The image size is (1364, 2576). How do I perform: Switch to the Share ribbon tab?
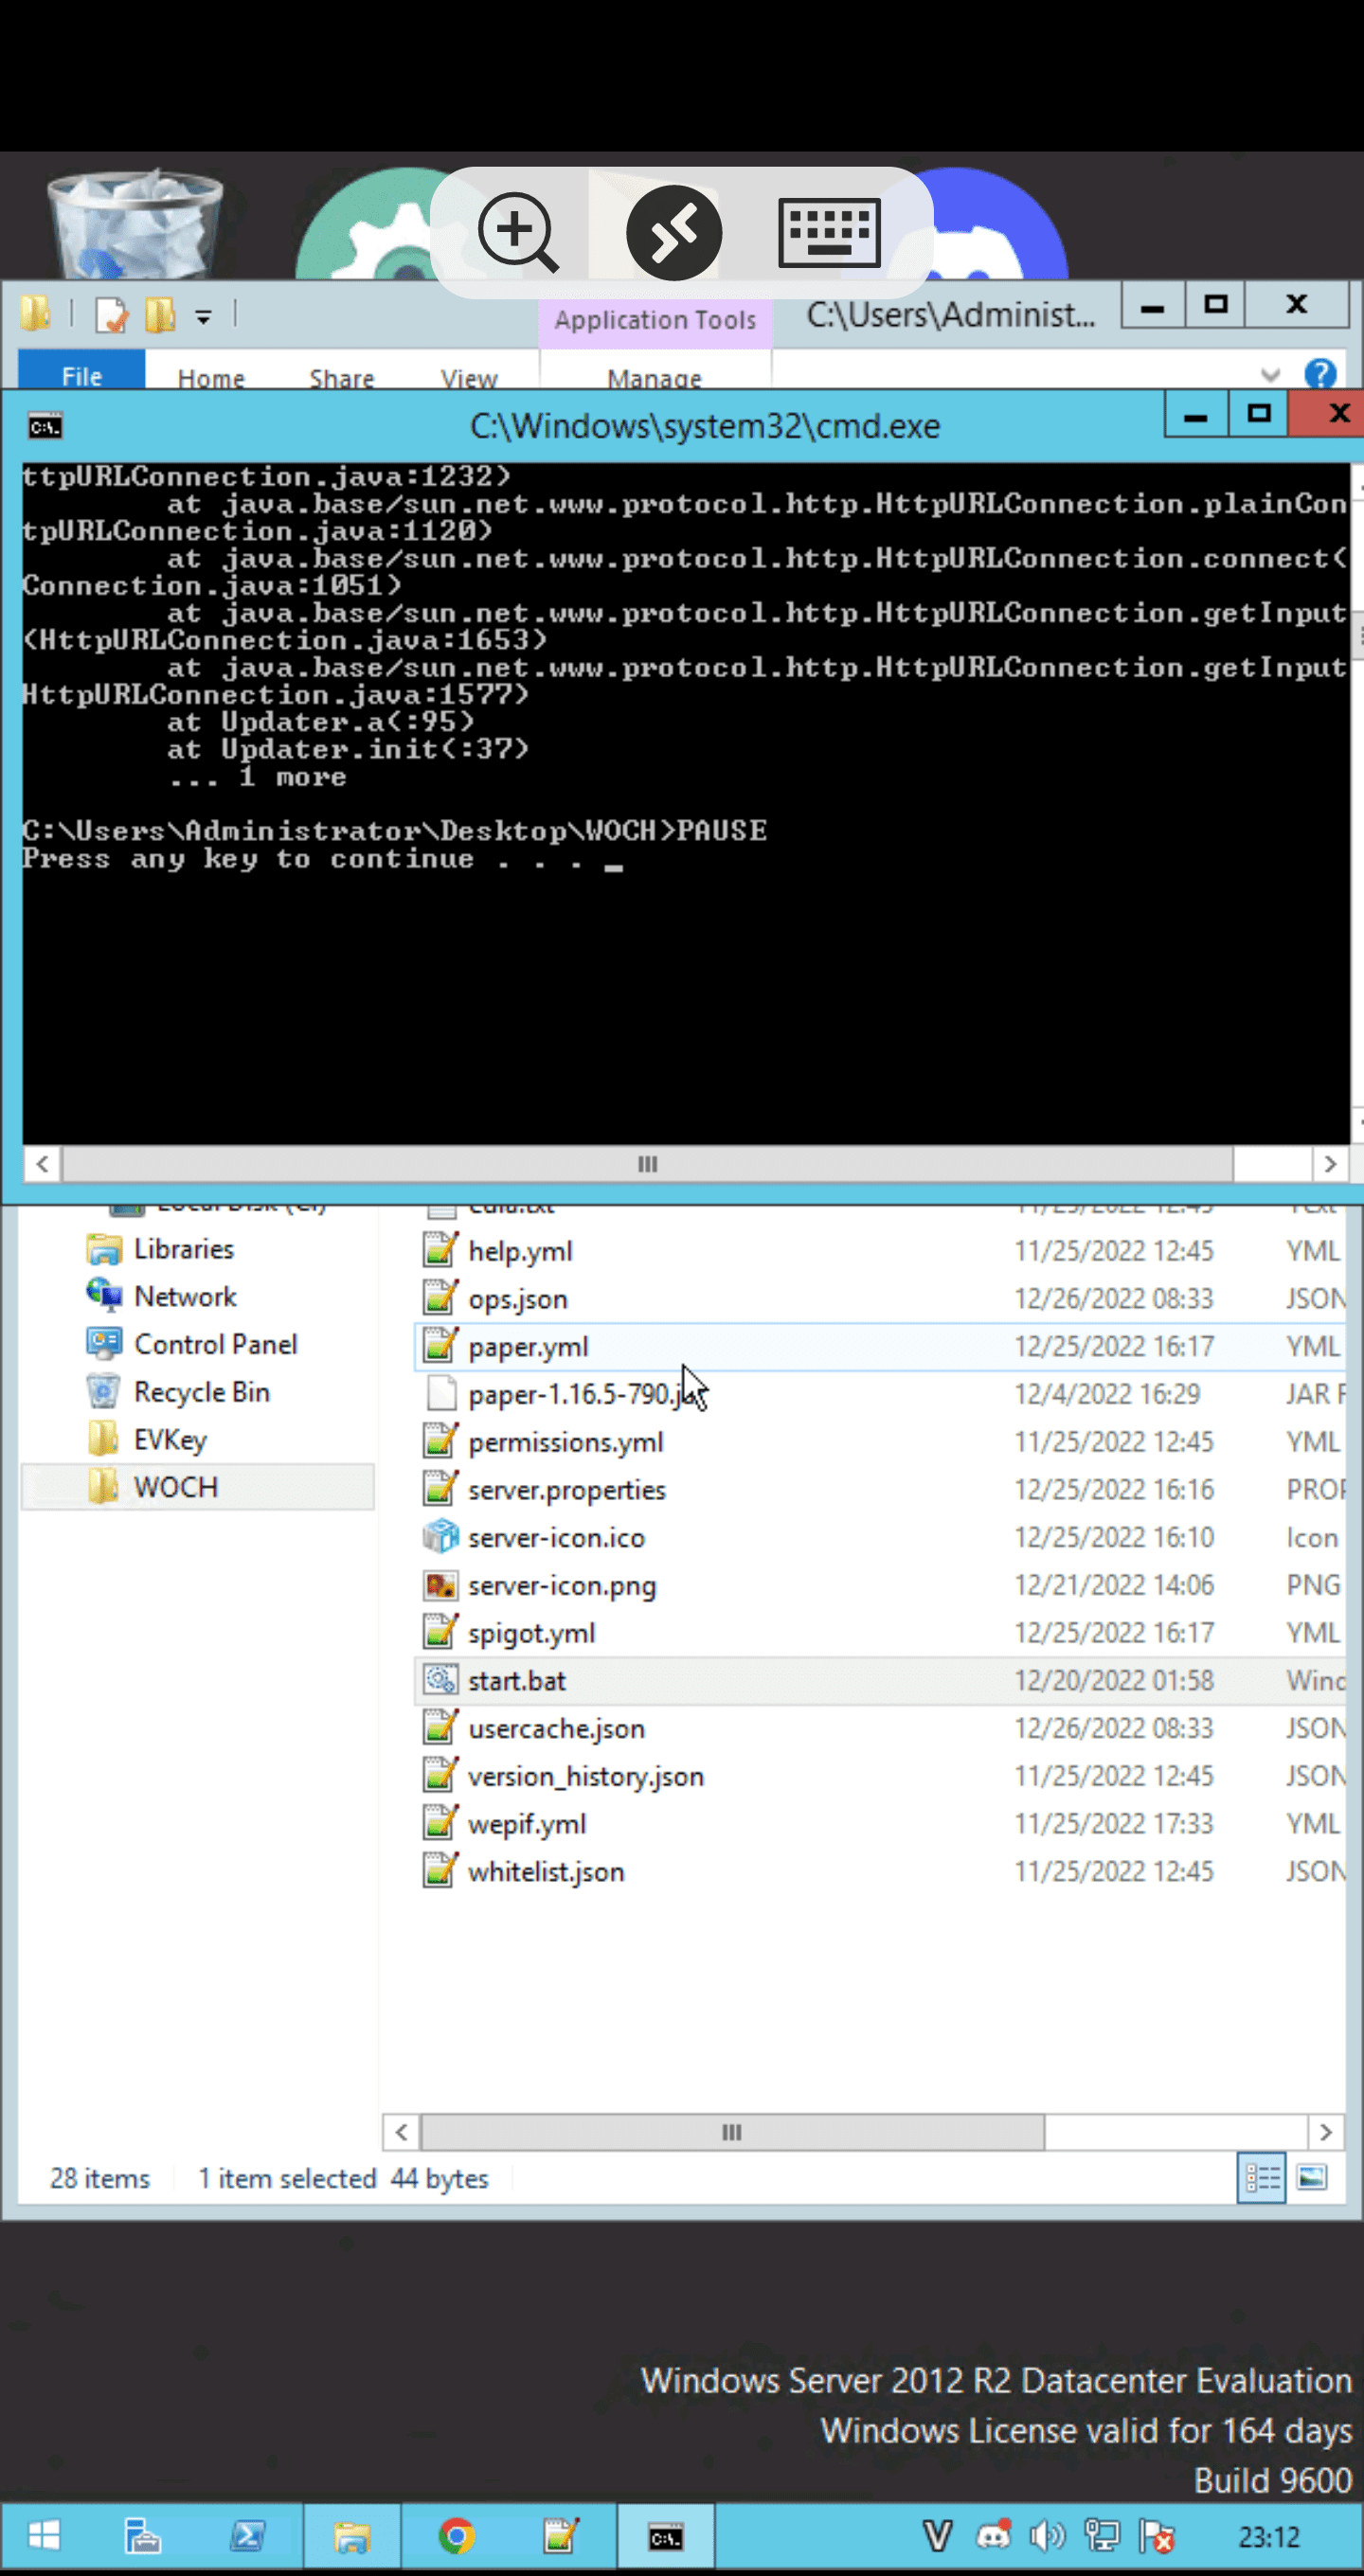point(341,378)
